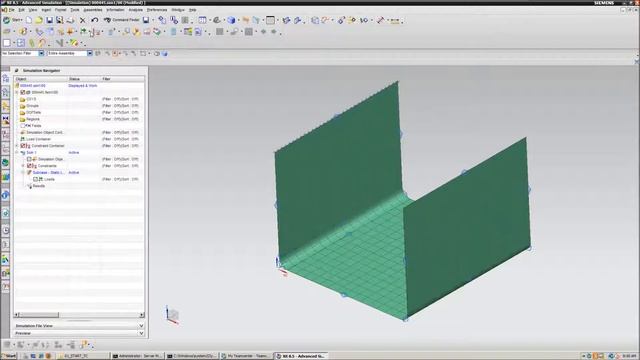
Task: Open the Start application menu button
Action: [12, 20]
